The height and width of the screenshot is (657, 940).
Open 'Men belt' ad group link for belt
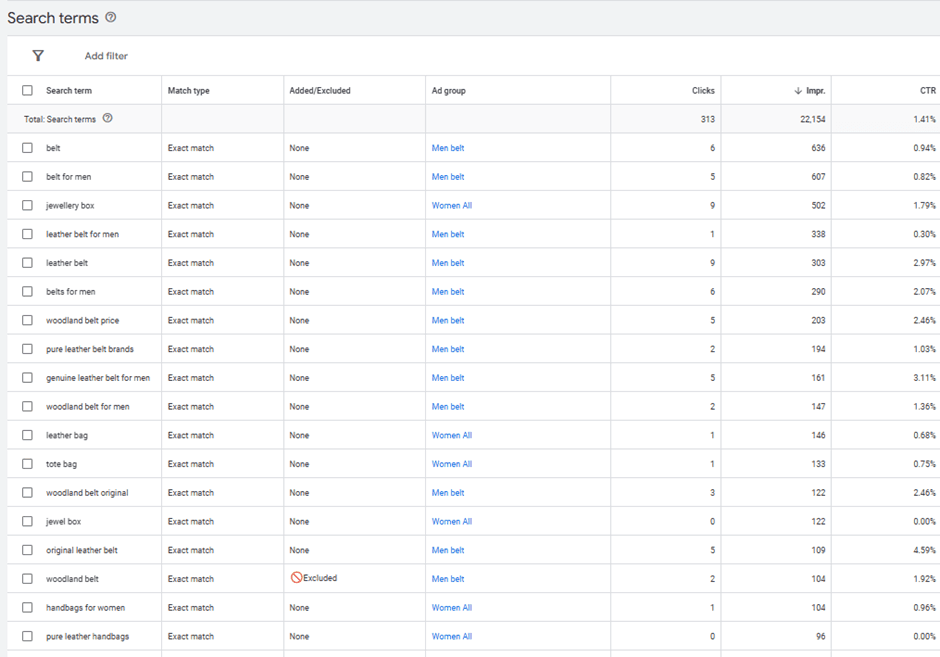click(448, 148)
